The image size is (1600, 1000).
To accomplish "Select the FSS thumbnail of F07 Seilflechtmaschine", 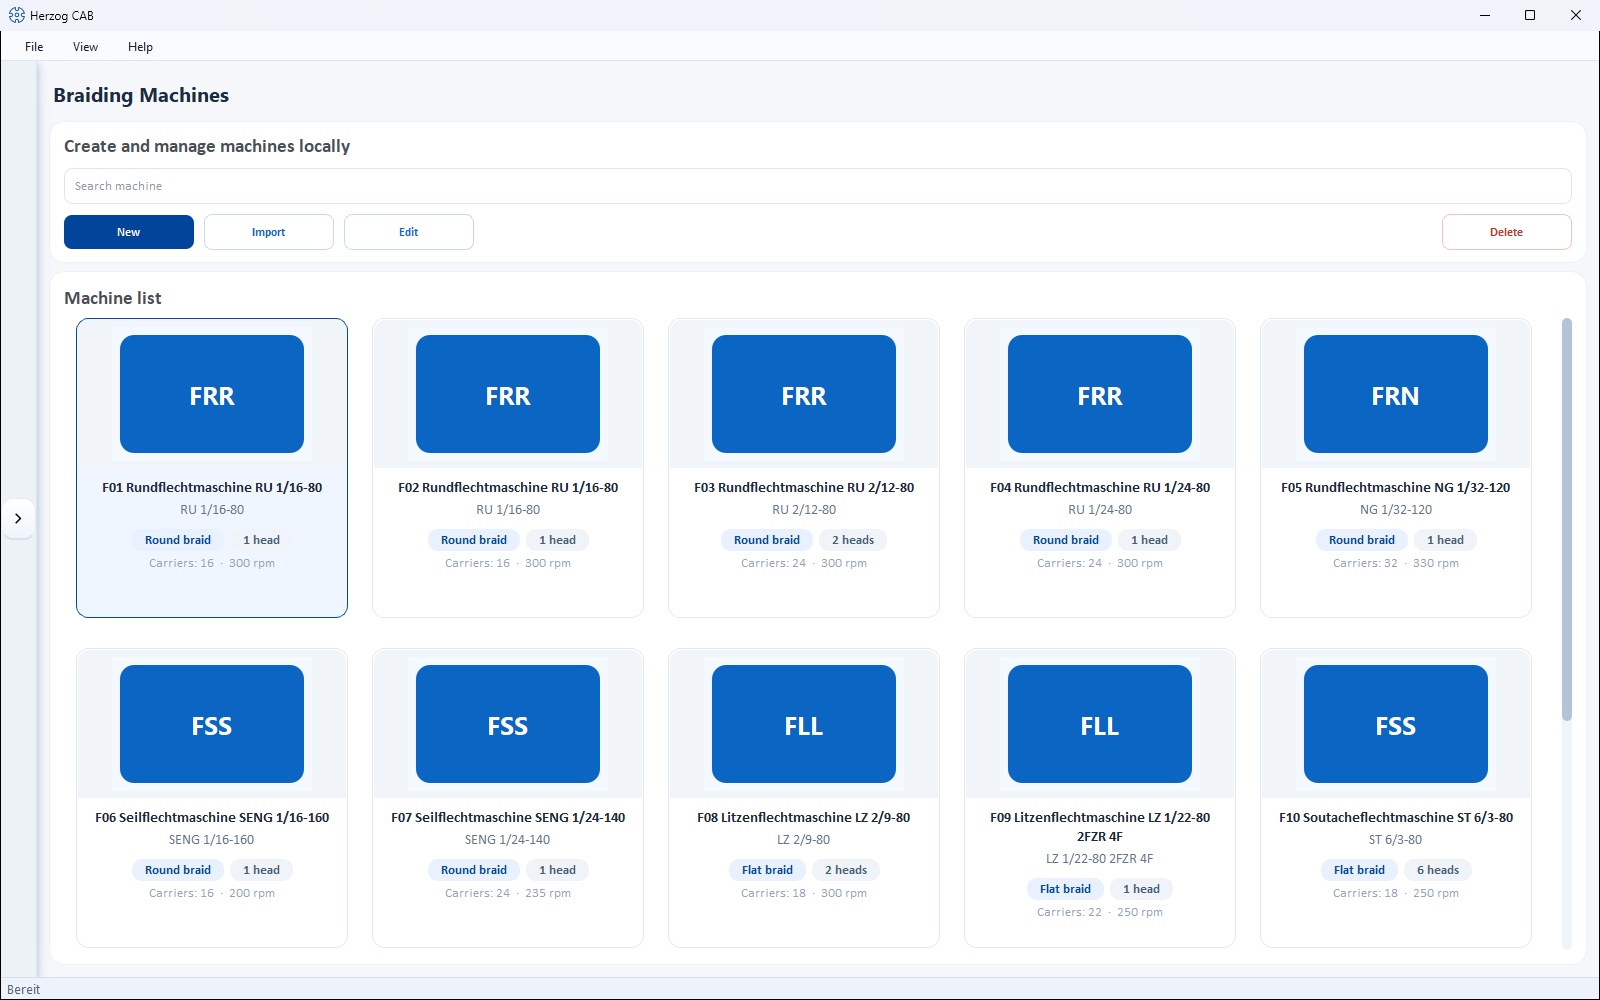I will pos(508,724).
